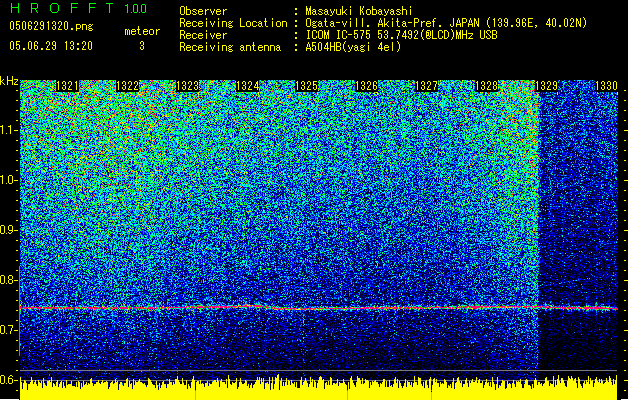Click observer name Masayuki Kobayashi
Viewport: 629px width, 400px height.
tap(359, 11)
